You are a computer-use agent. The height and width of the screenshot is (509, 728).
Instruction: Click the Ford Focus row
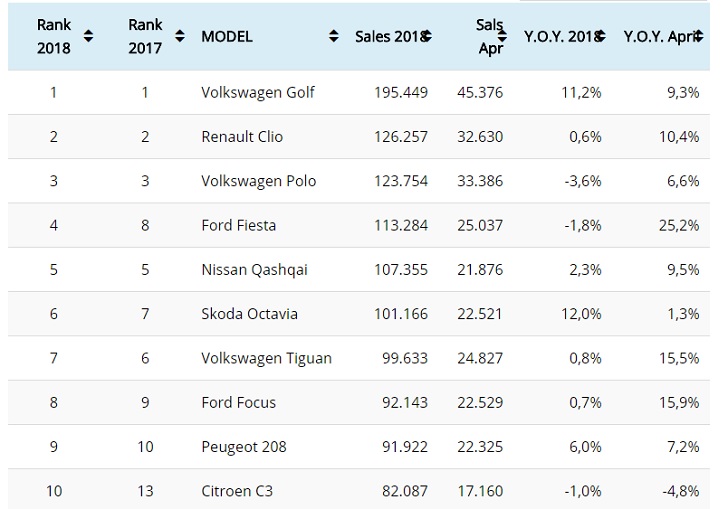tap(238, 402)
